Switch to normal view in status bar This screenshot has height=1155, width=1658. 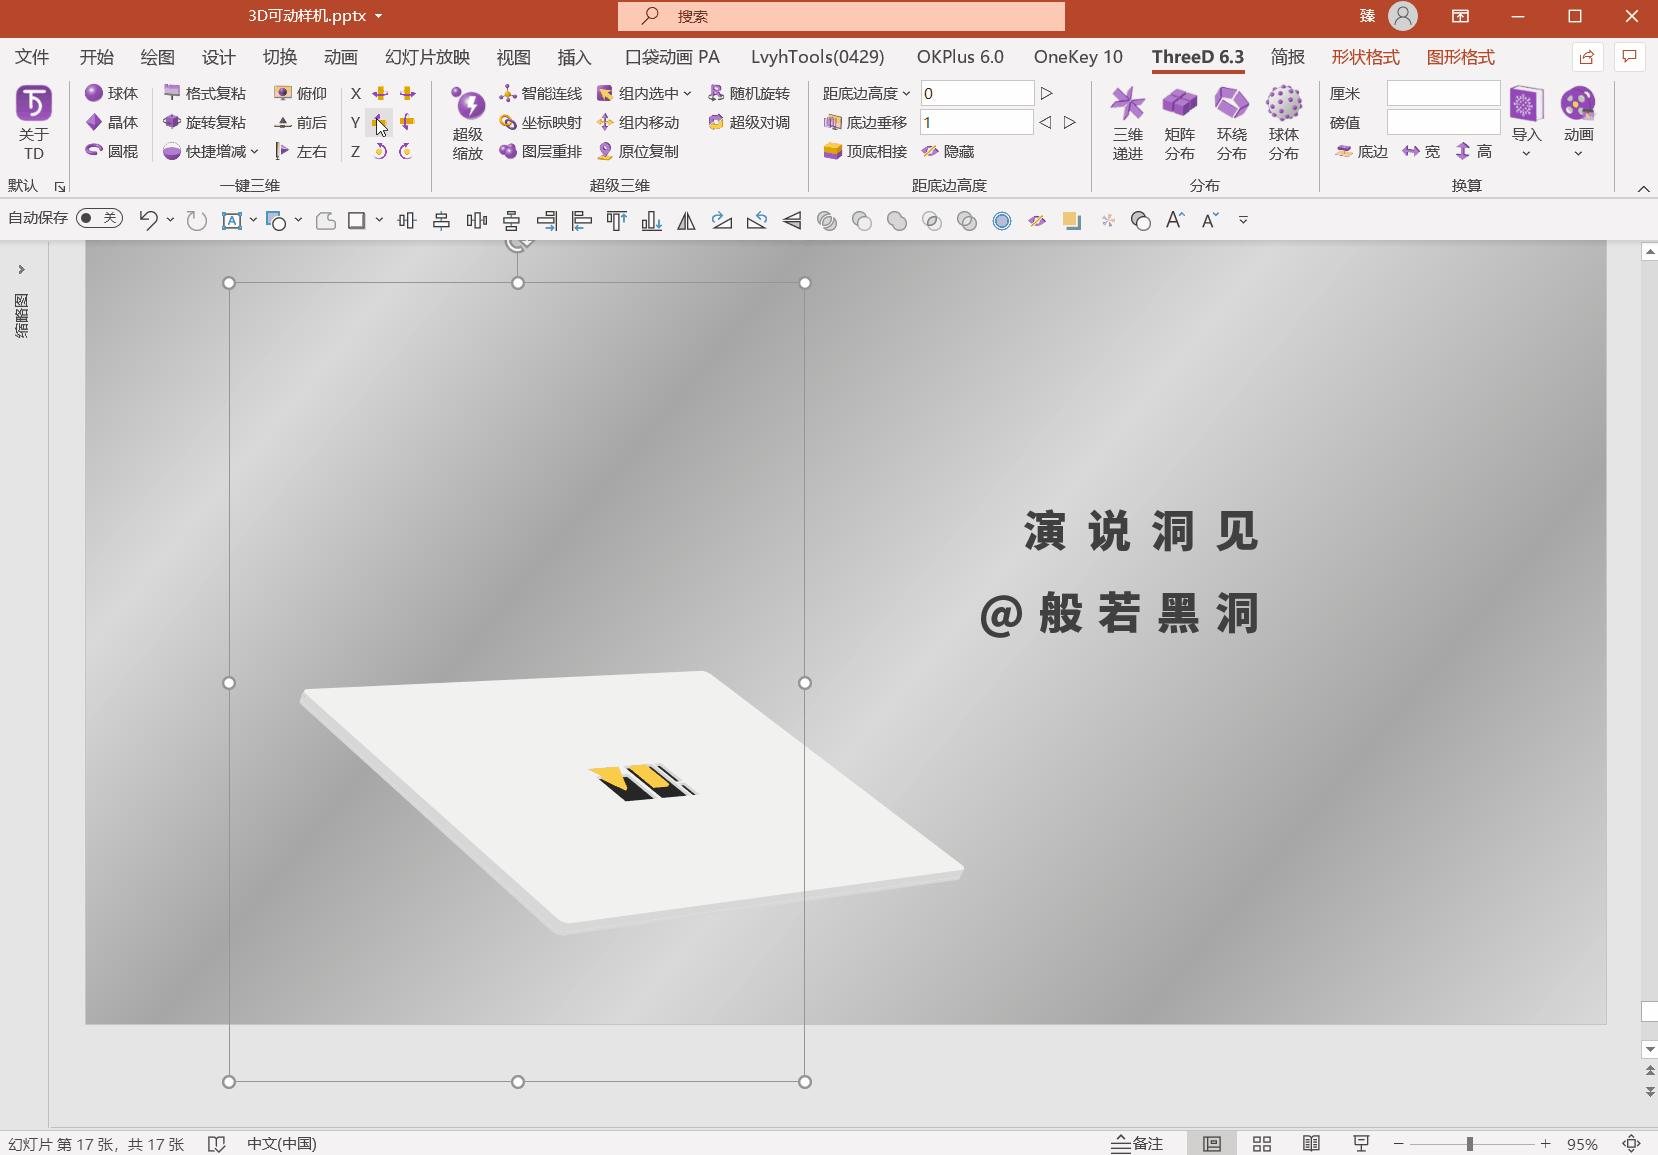tap(1211, 1143)
